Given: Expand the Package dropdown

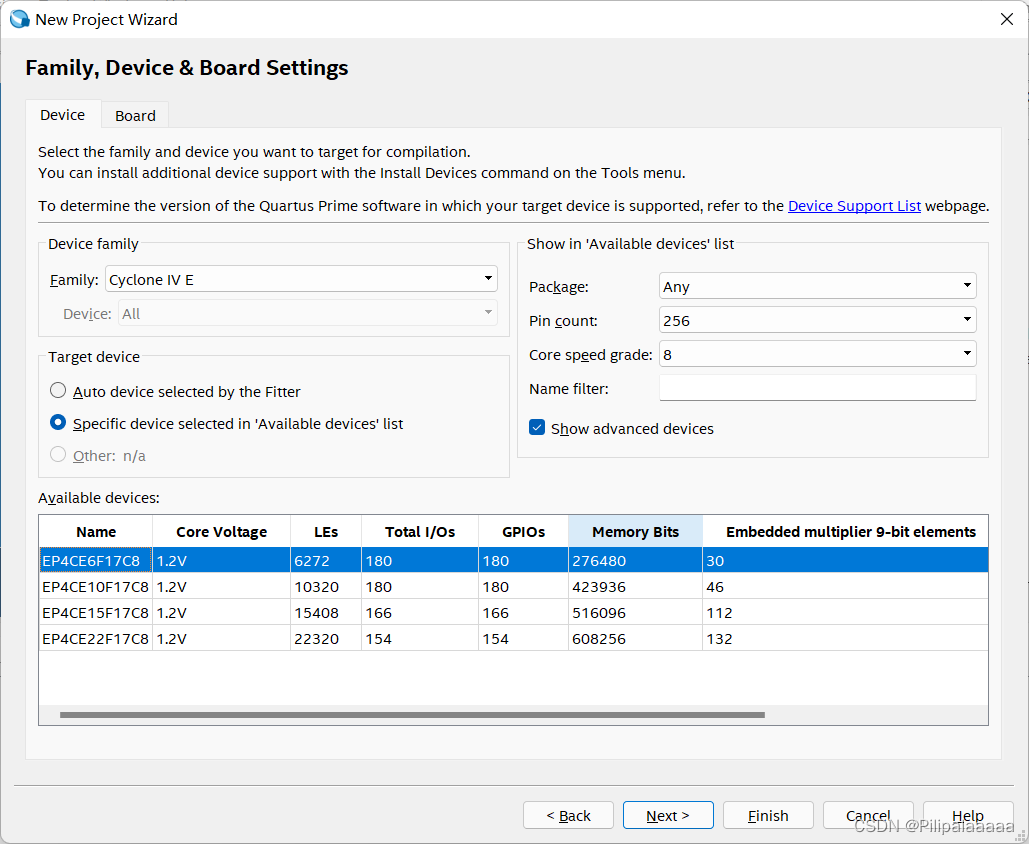Looking at the screenshot, I should (x=817, y=286).
